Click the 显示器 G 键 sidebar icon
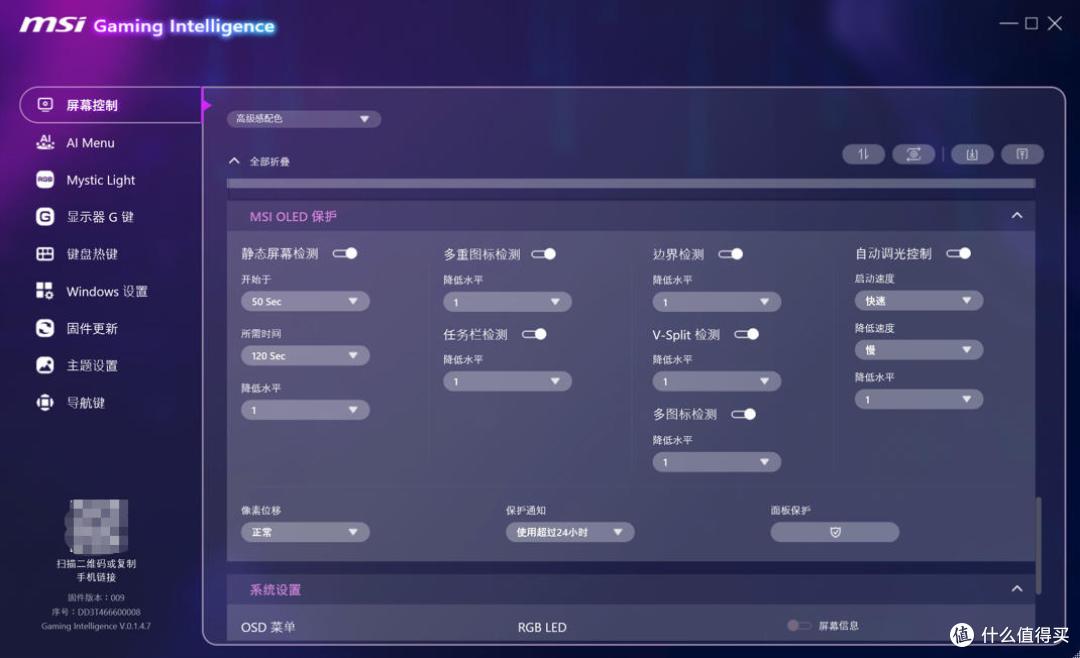Image resolution: width=1080 pixels, height=658 pixels. (x=45, y=217)
